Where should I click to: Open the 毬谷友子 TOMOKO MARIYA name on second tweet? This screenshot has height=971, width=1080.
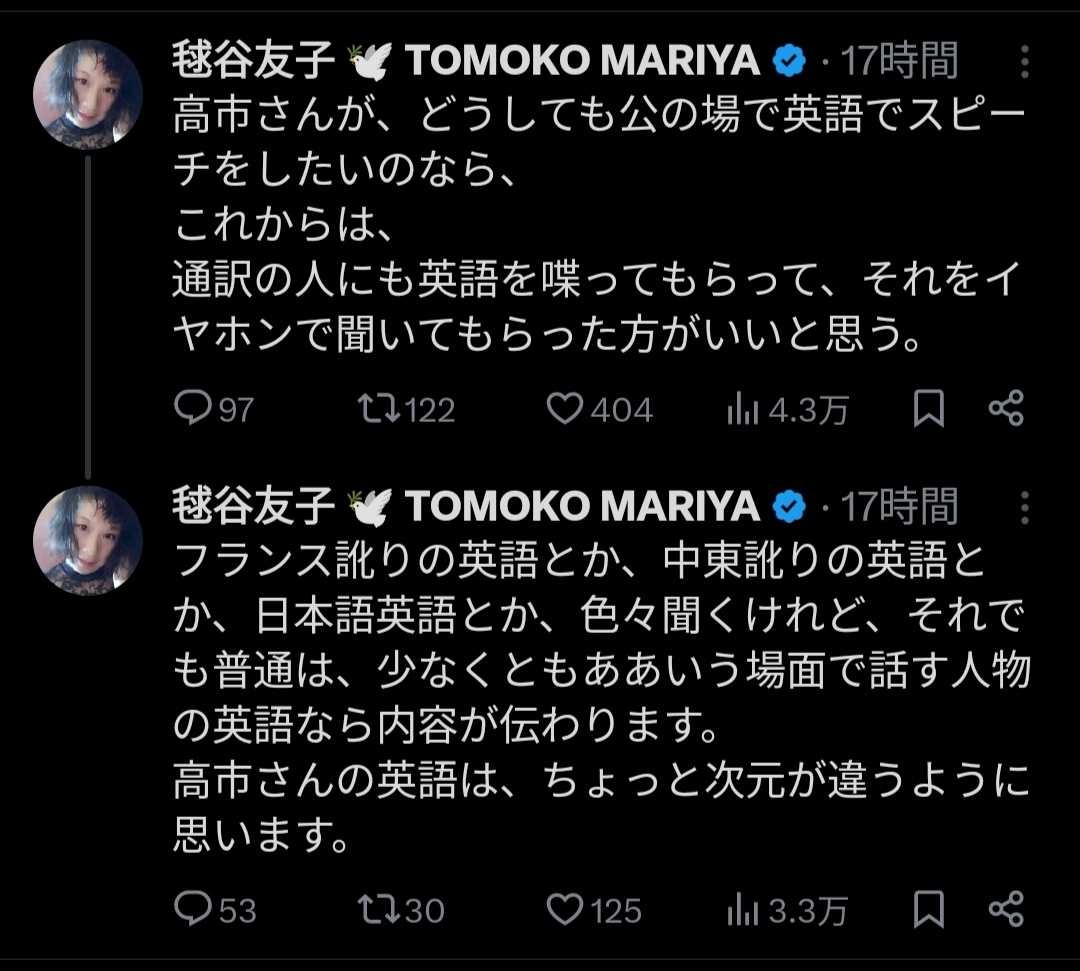coord(465,507)
